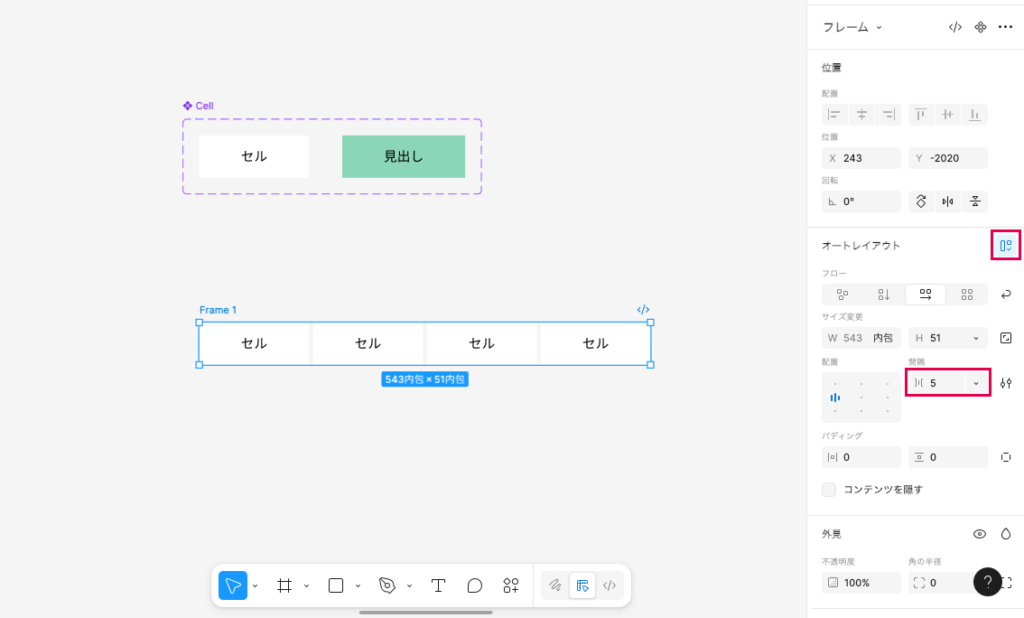Viewport: 1024px width, 618px height.
Task: Open the help question mark button
Action: tap(987, 581)
